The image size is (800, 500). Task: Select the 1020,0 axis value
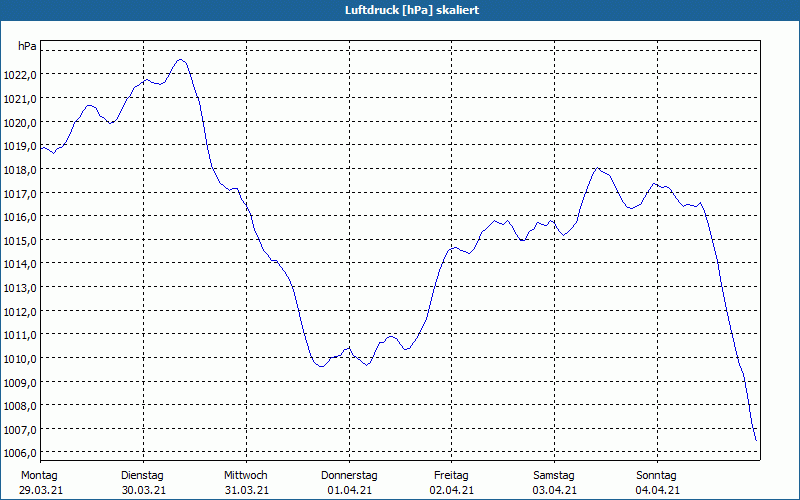click(x=20, y=123)
